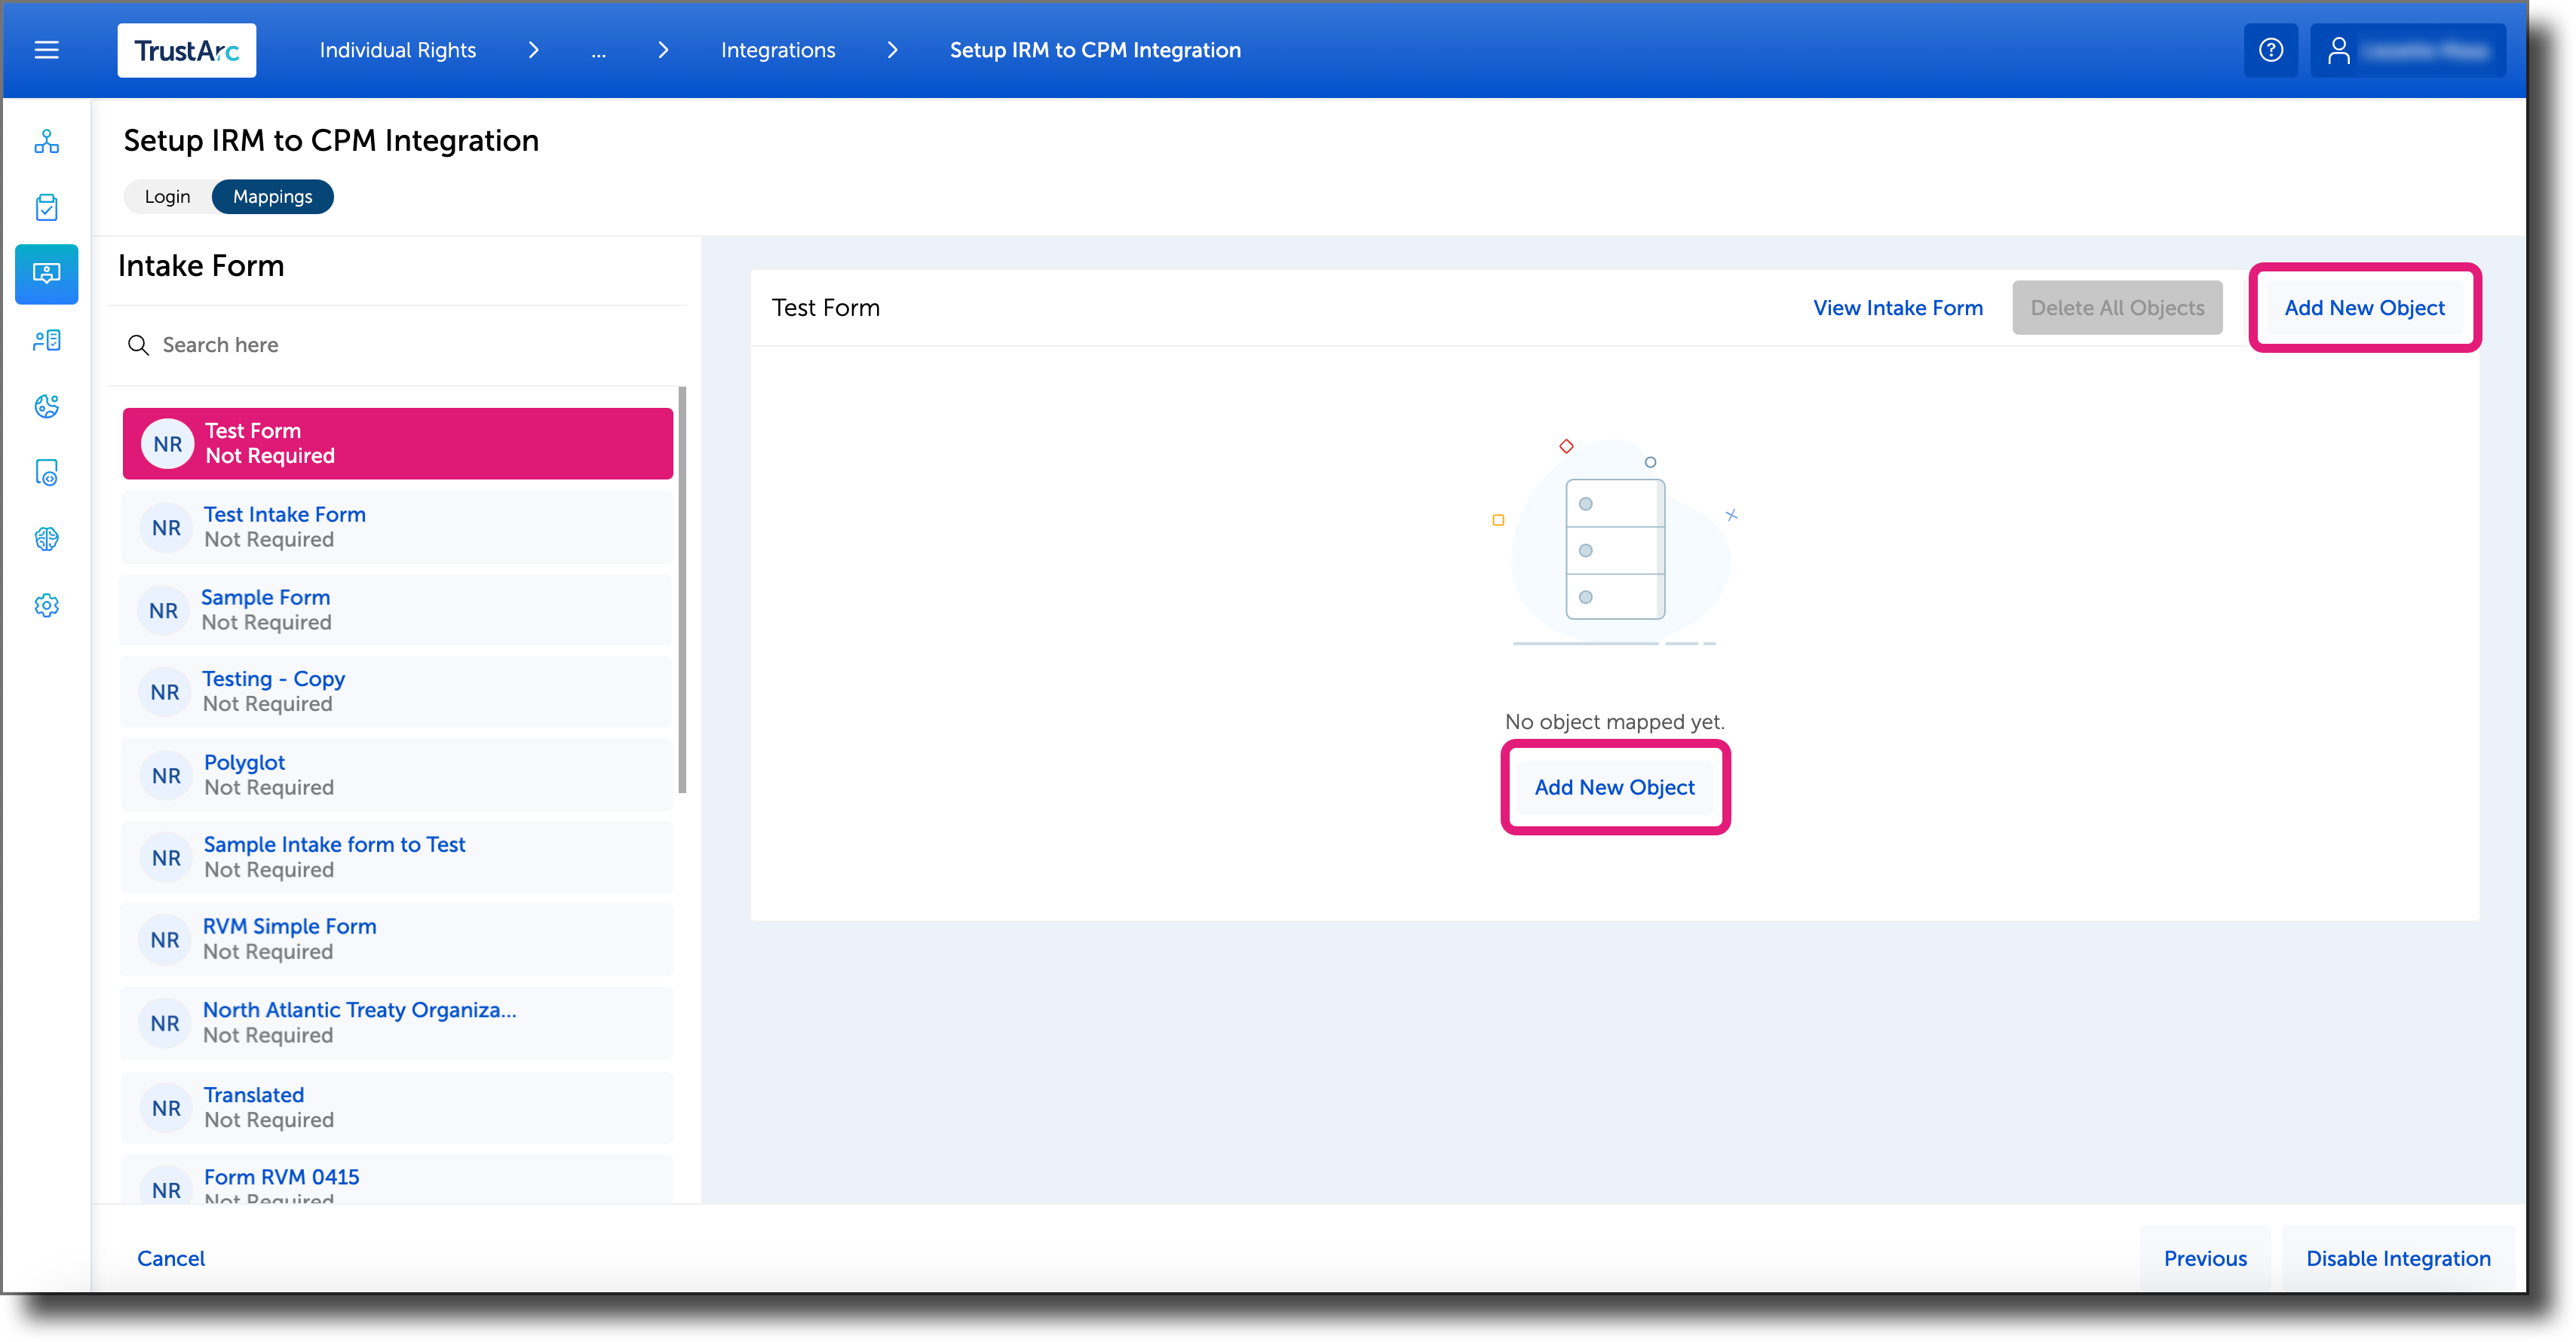
Task: Open the user tasks sidebar icon
Action: coord(47,340)
